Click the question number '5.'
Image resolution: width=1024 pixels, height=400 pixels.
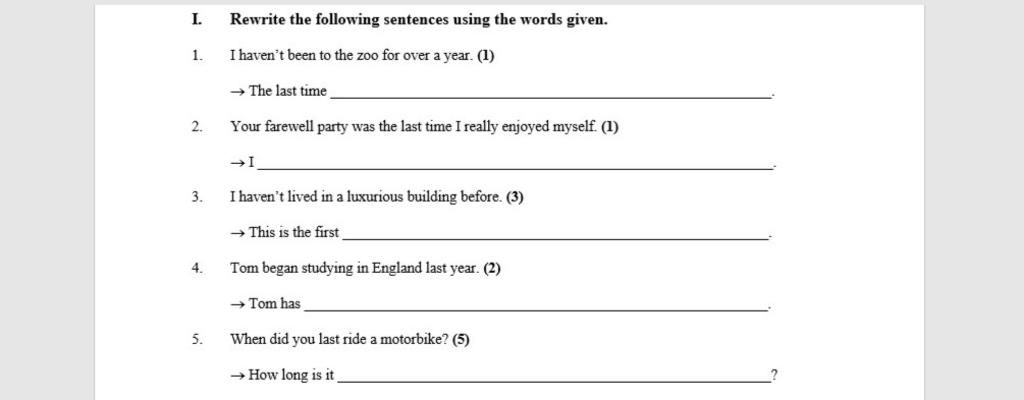tap(197, 339)
